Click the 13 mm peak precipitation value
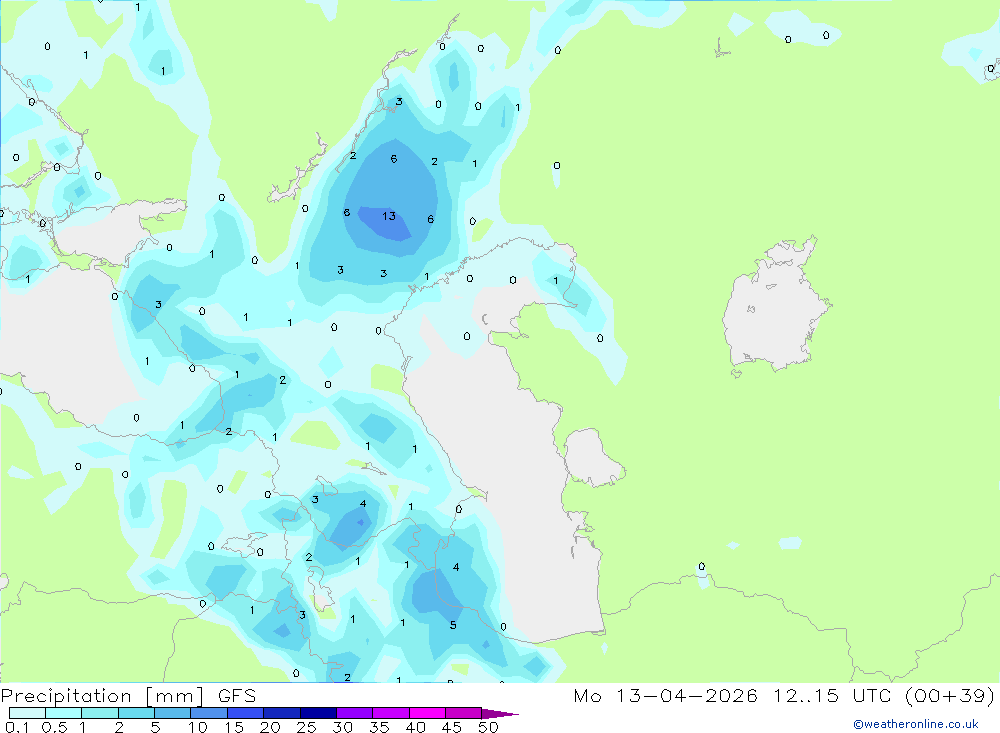This screenshot has height=733, width=1000. point(389,216)
